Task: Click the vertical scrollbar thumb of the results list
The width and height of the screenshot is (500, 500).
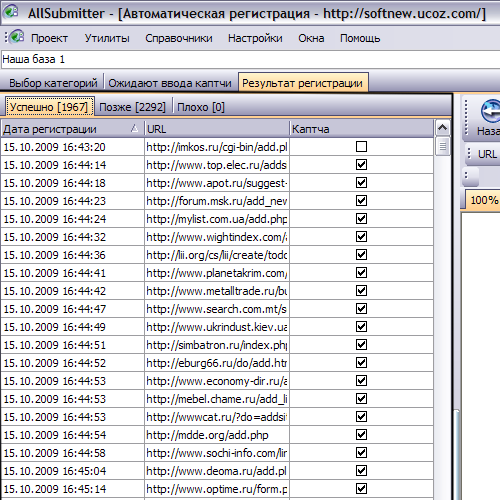Action: (442, 146)
